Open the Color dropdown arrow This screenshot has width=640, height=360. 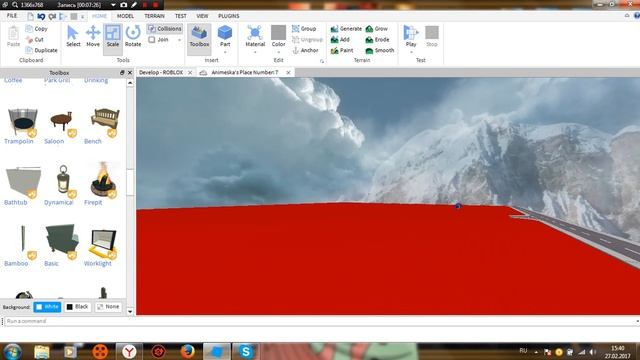tap(278, 52)
